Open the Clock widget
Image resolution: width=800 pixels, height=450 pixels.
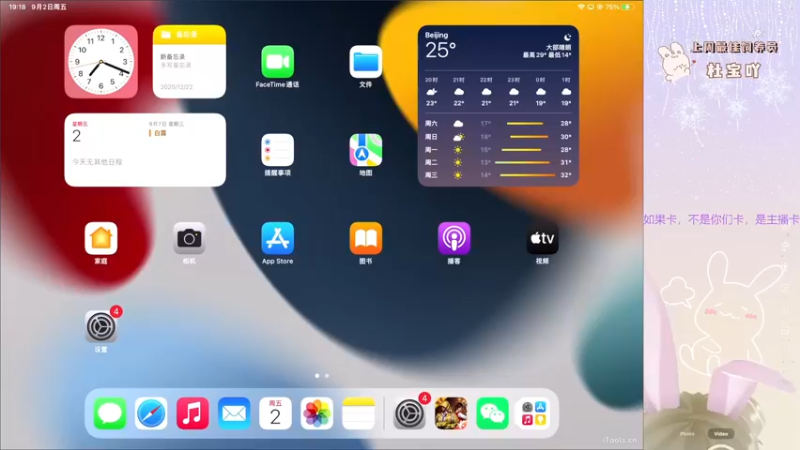(101, 62)
